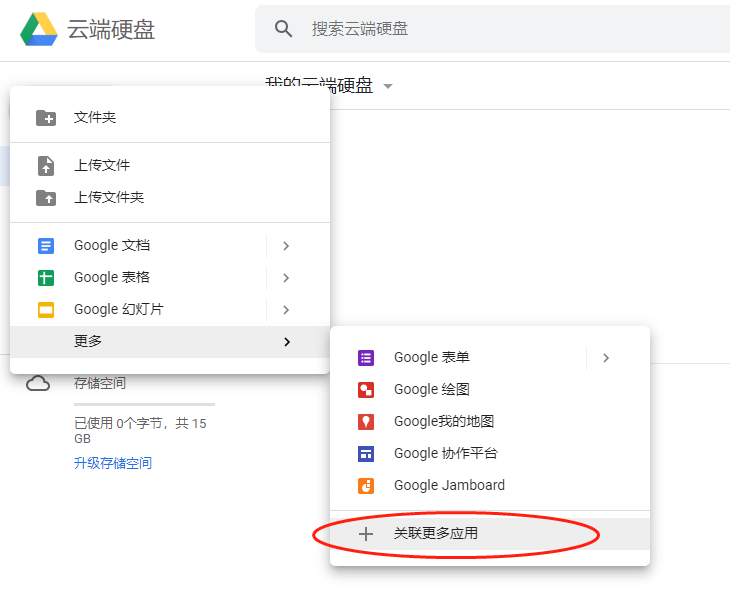The width and height of the screenshot is (730, 607).
Task: Click the Google Sites blue icon
Action: point(366,454)
